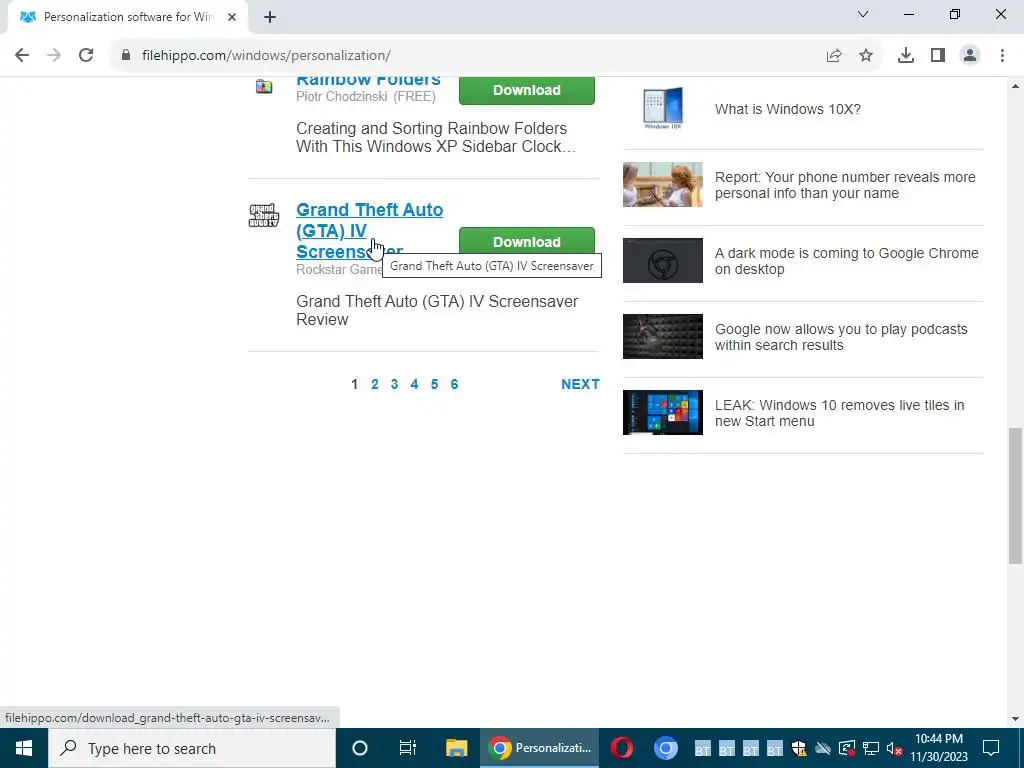This screenshot has height=768, width=1024.
Task: Open Windows Security tray icon
Action: point(798,748)
